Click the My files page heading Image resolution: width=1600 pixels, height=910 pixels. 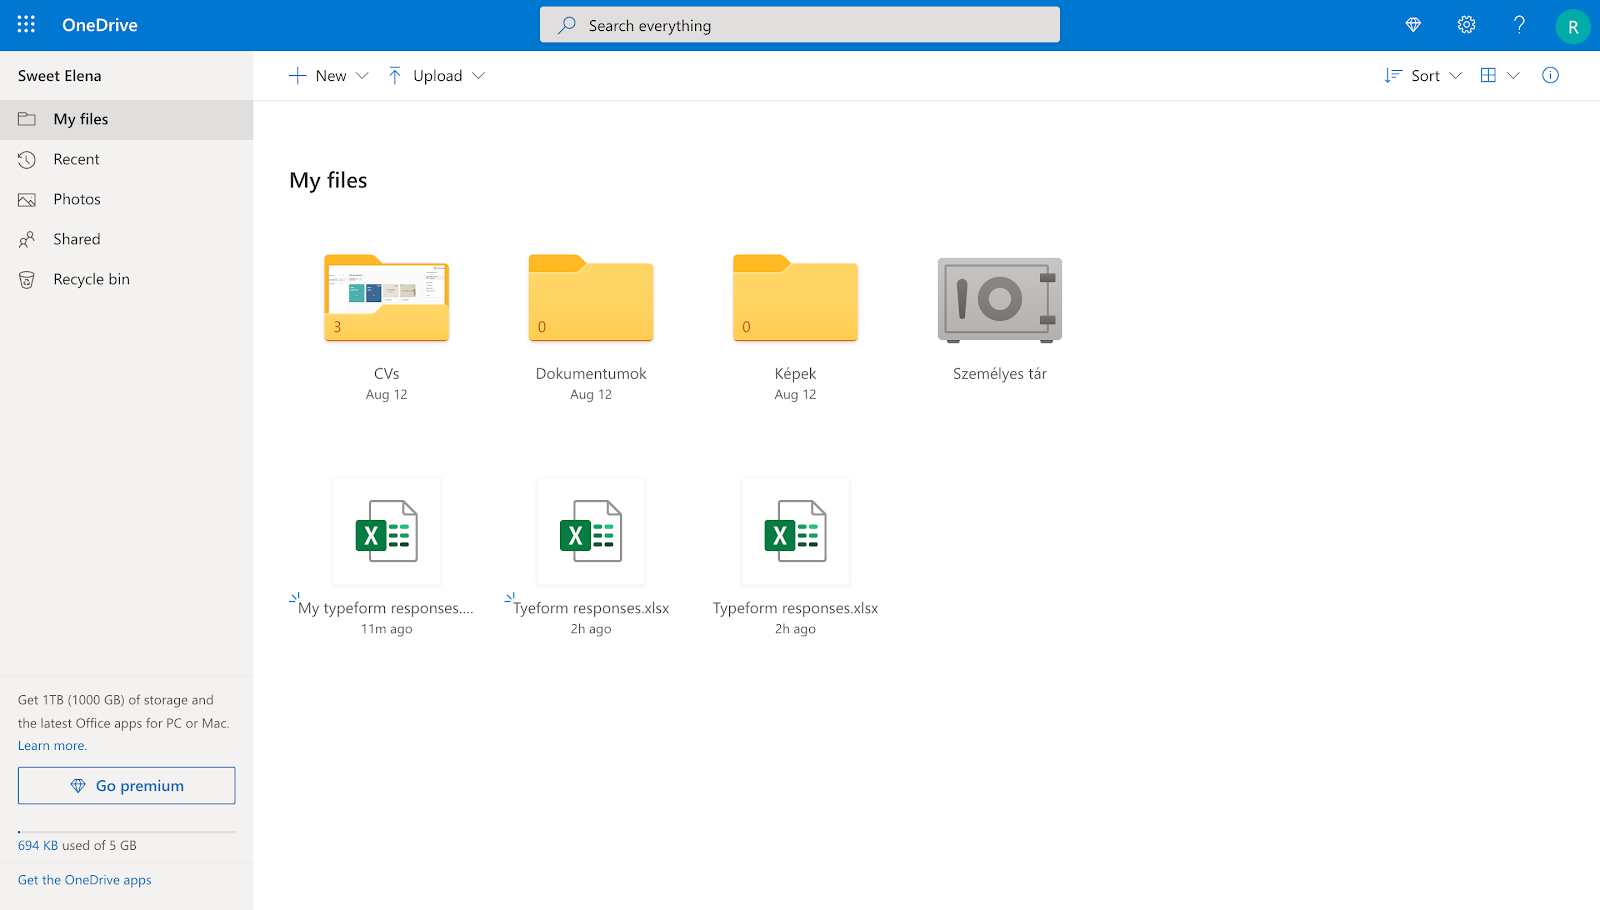(x=328, y=181)
